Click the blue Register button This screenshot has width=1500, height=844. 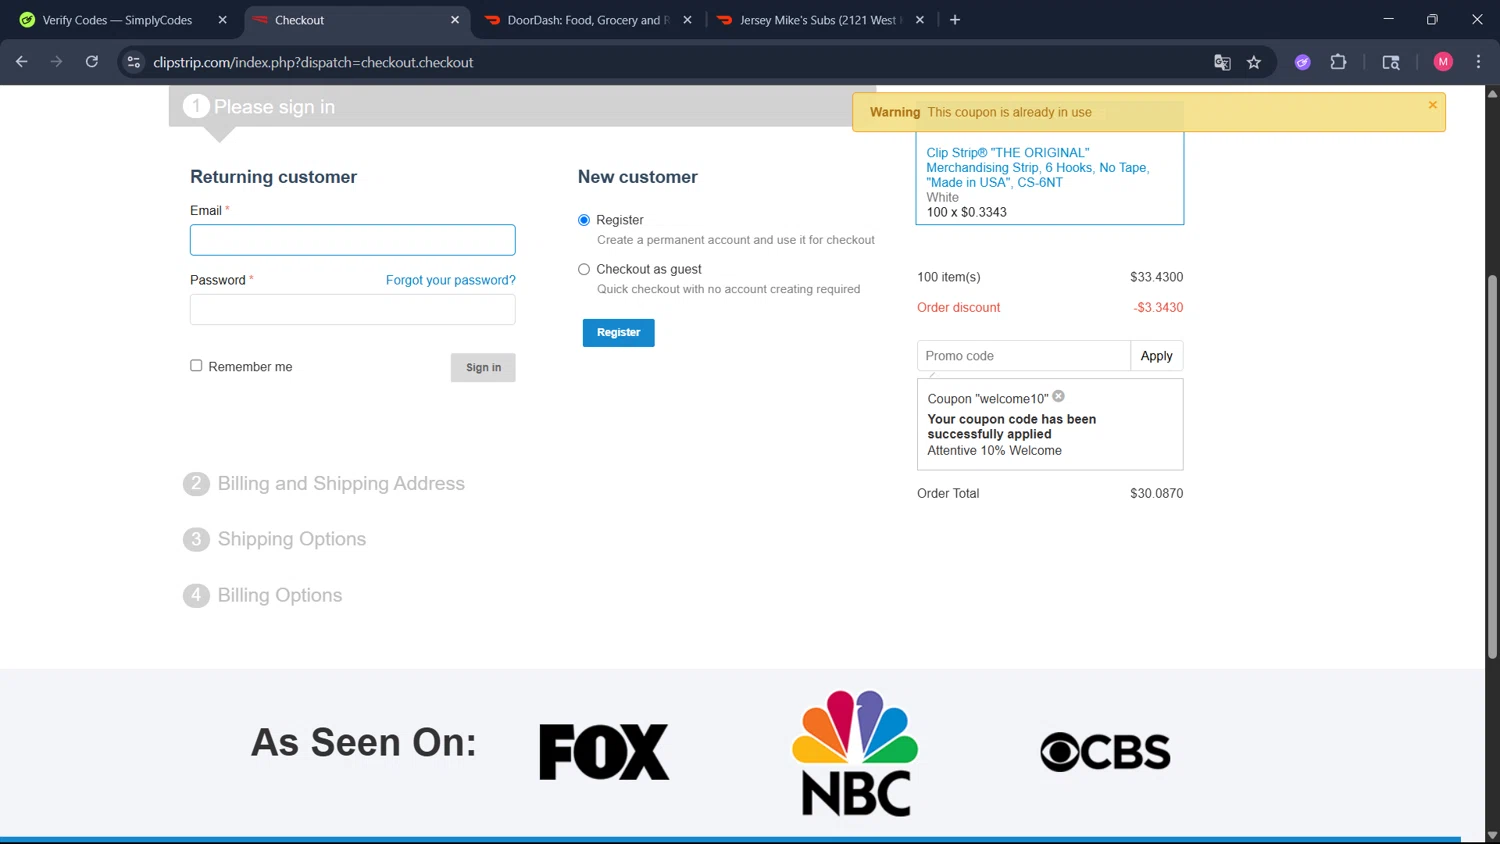[x=619, y=332]
